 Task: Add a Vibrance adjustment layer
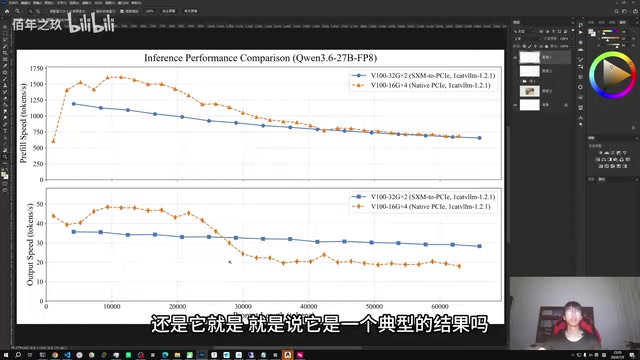click(624, 153)
